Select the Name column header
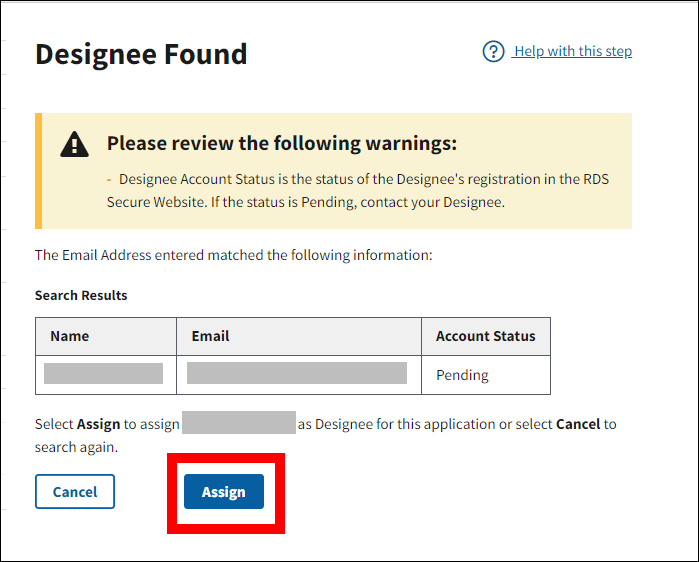The image size is (699, 562). pyautogui.click(x=70, y=336)
